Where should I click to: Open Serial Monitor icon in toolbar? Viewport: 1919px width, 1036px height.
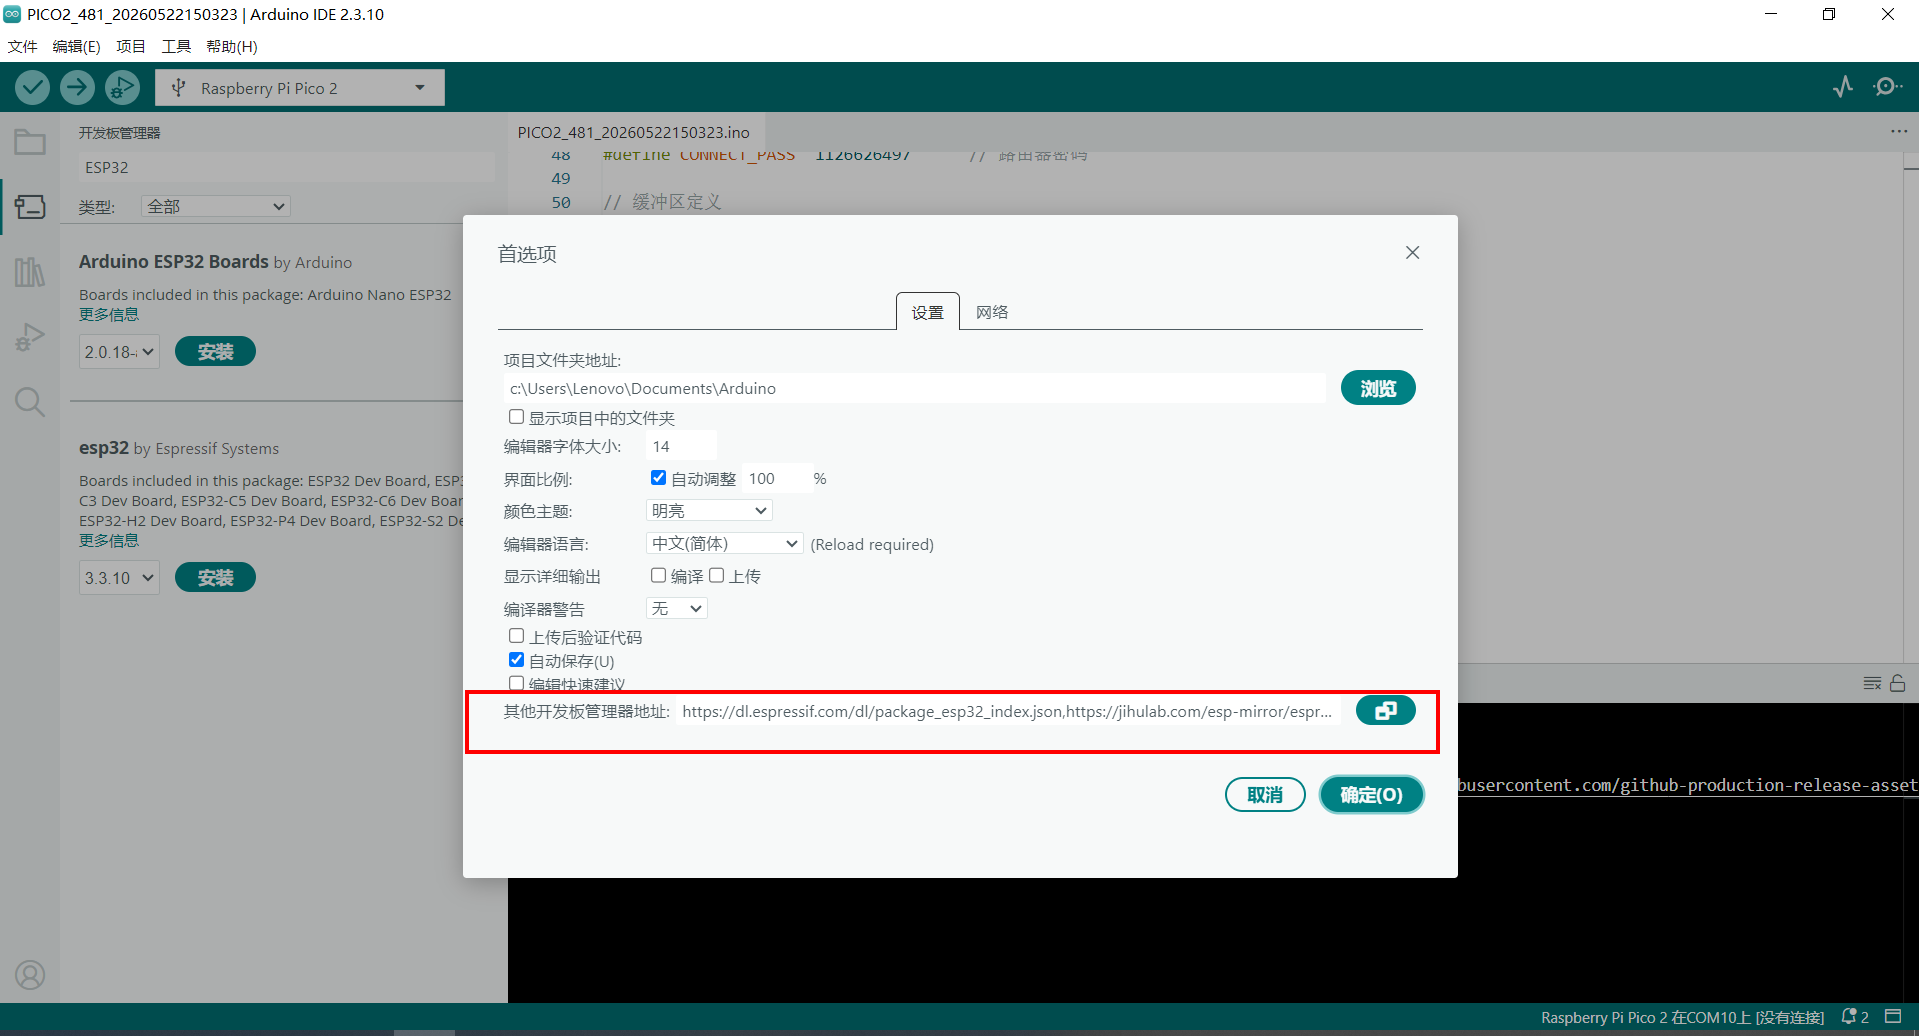coord(1887,87)
